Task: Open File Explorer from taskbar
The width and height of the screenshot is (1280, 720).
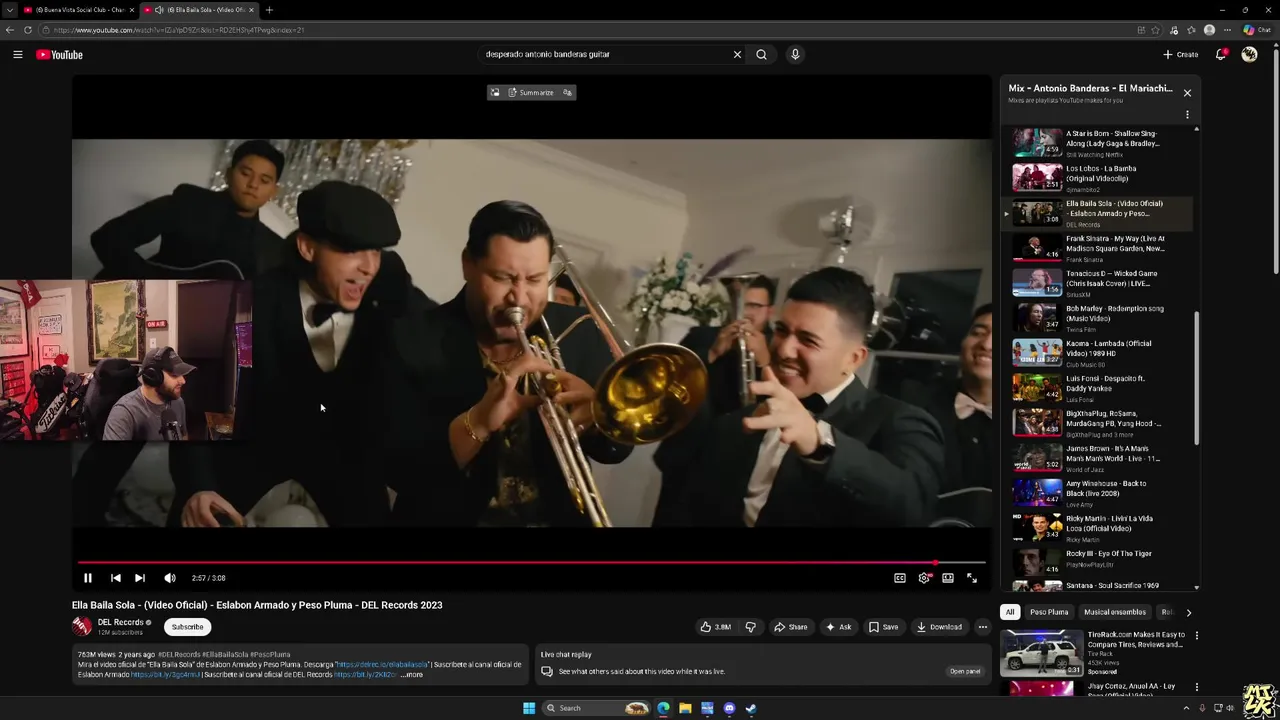Action: pos(685,708)
